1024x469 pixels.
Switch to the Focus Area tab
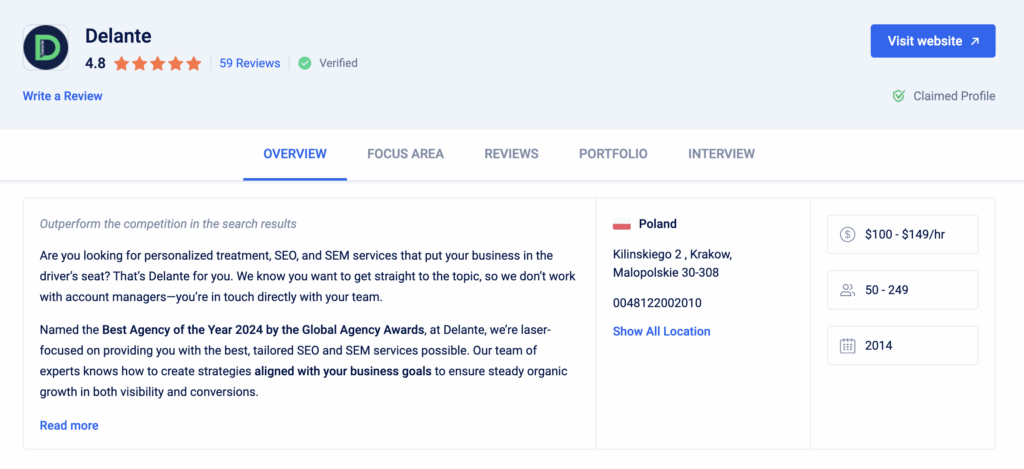tap(406, 154)
